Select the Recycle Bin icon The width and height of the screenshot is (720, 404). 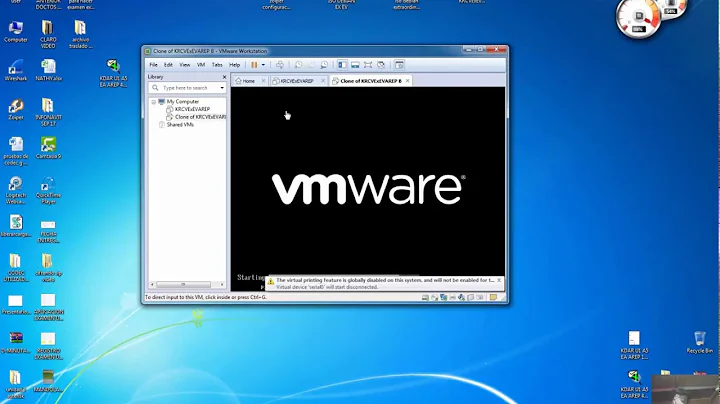point(699,342)
